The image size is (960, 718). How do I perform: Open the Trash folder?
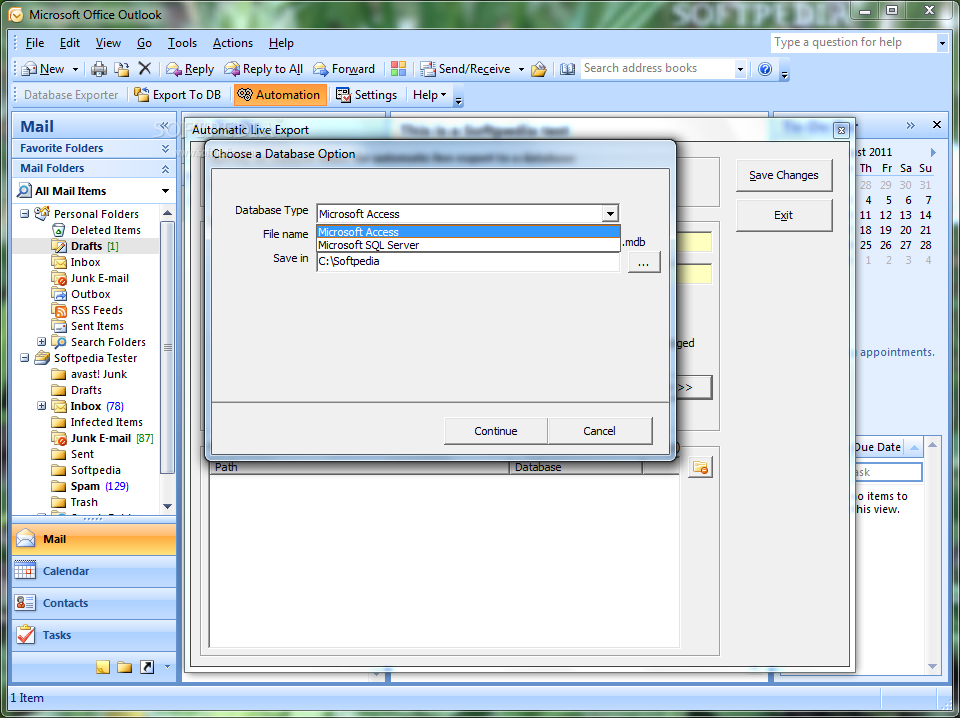[x=84, y=502]
